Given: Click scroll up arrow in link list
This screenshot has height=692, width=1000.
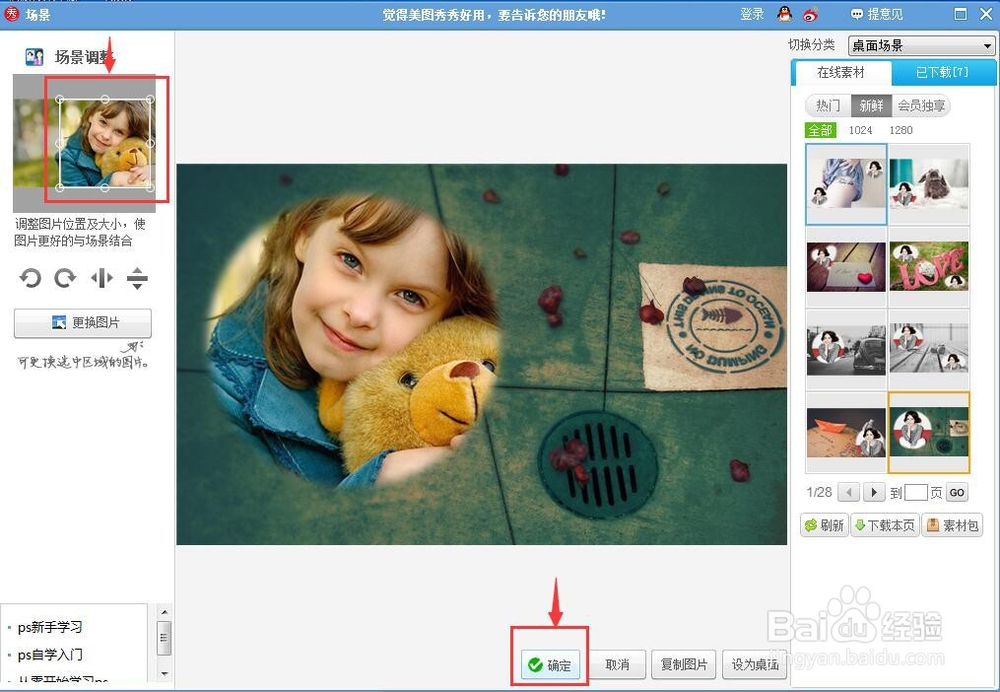Looking at the screenshot, I should [x=164, y=612].
